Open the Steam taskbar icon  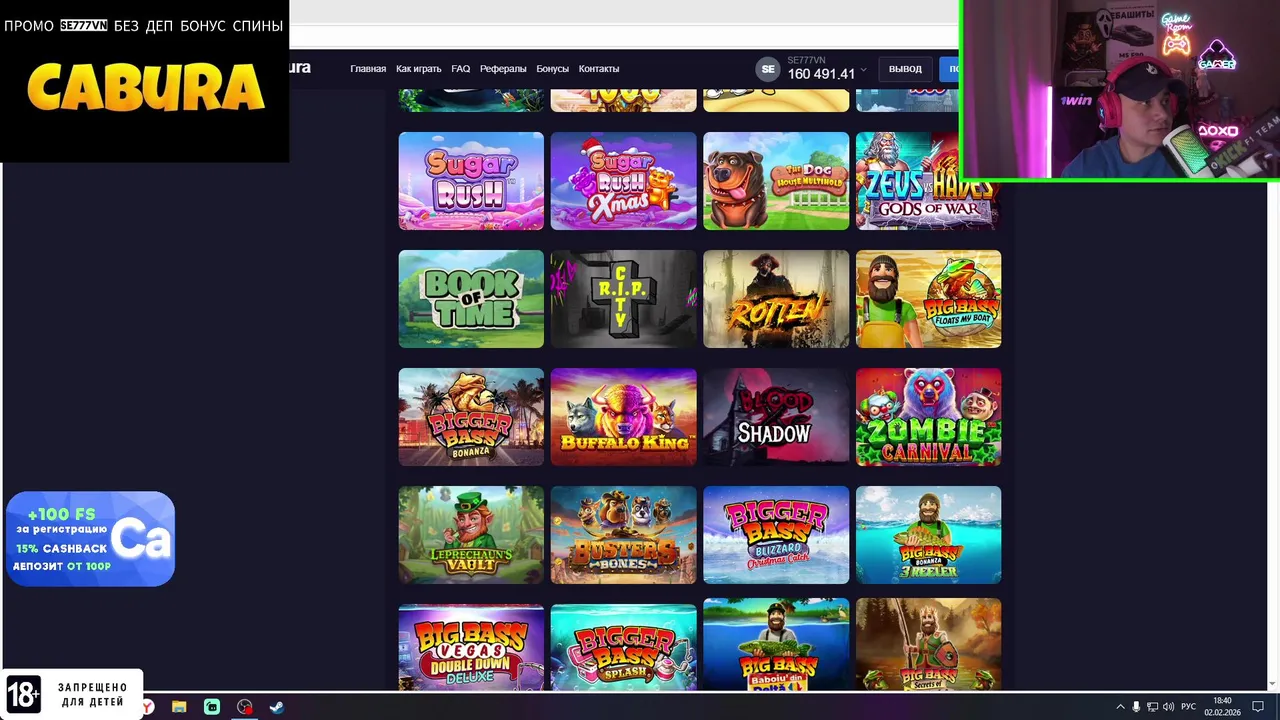277,707
